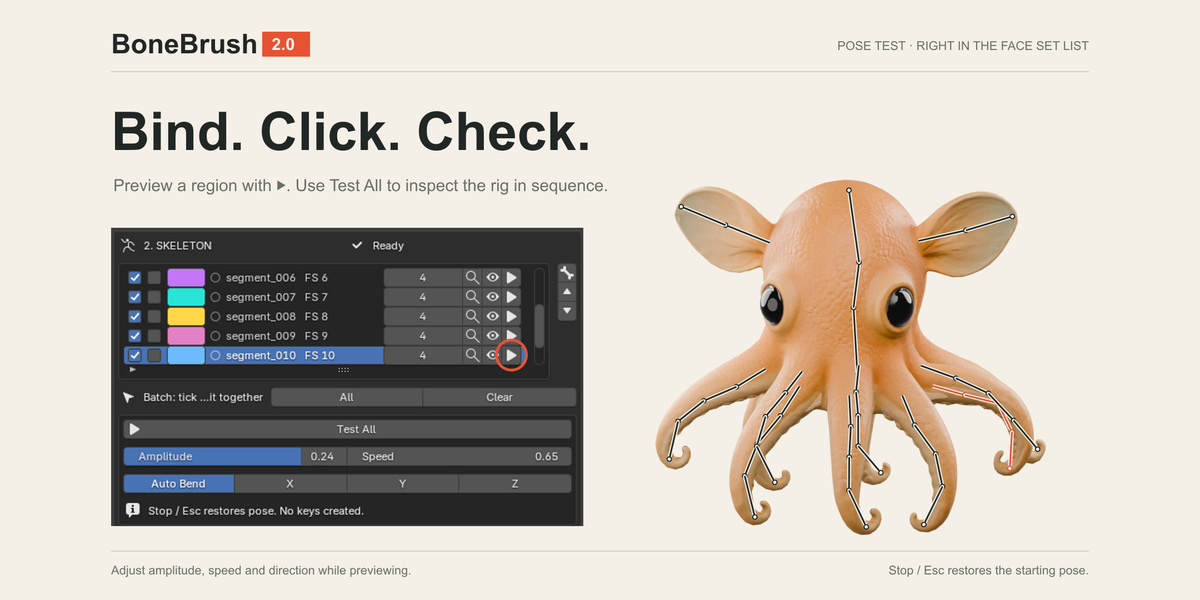This screenshot has height=600, width=1200.
Task: Click the magnifier icon for segment_006
Action: 472,277
